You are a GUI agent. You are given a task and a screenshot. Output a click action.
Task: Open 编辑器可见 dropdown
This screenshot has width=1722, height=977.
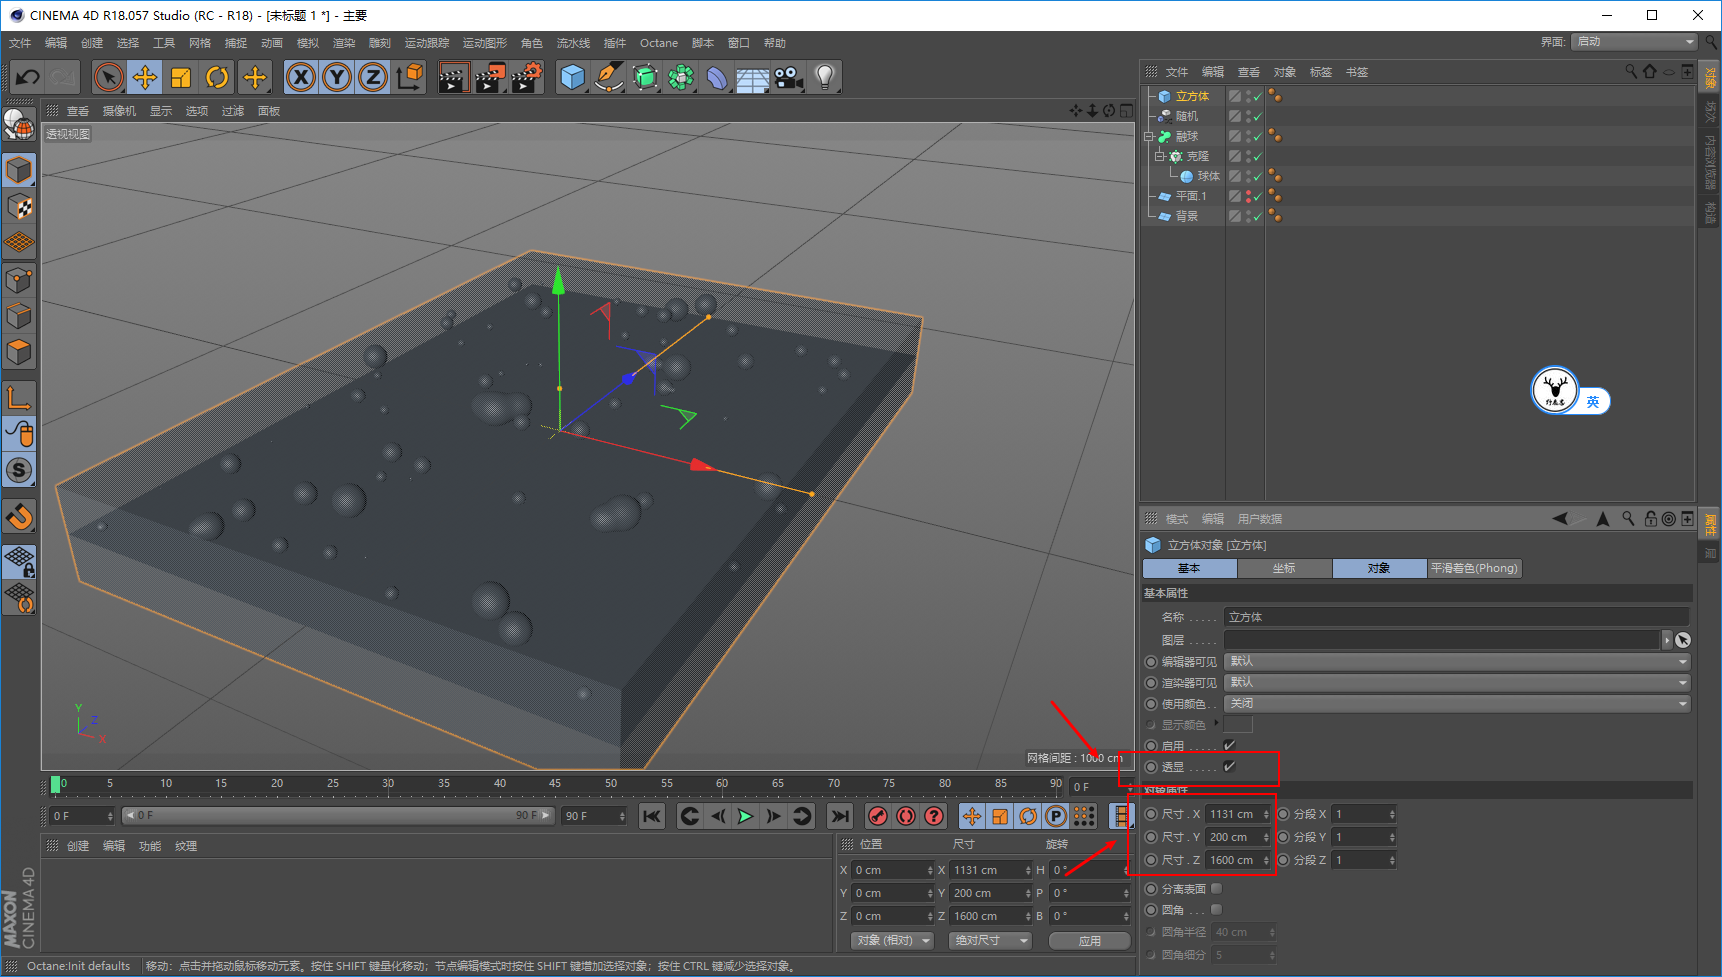click(1457, 661)
